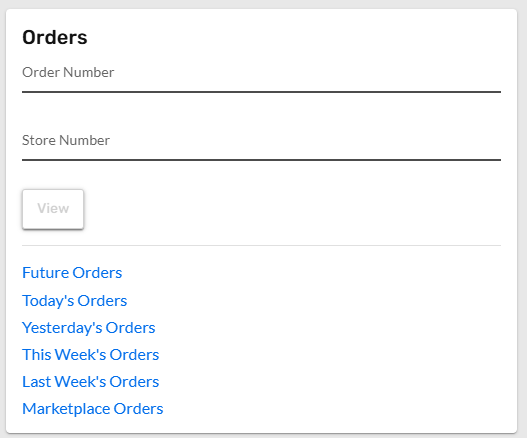The image size is (527, 438).
Task: Click empty area right of Orders heading
Action: point(296,37)
